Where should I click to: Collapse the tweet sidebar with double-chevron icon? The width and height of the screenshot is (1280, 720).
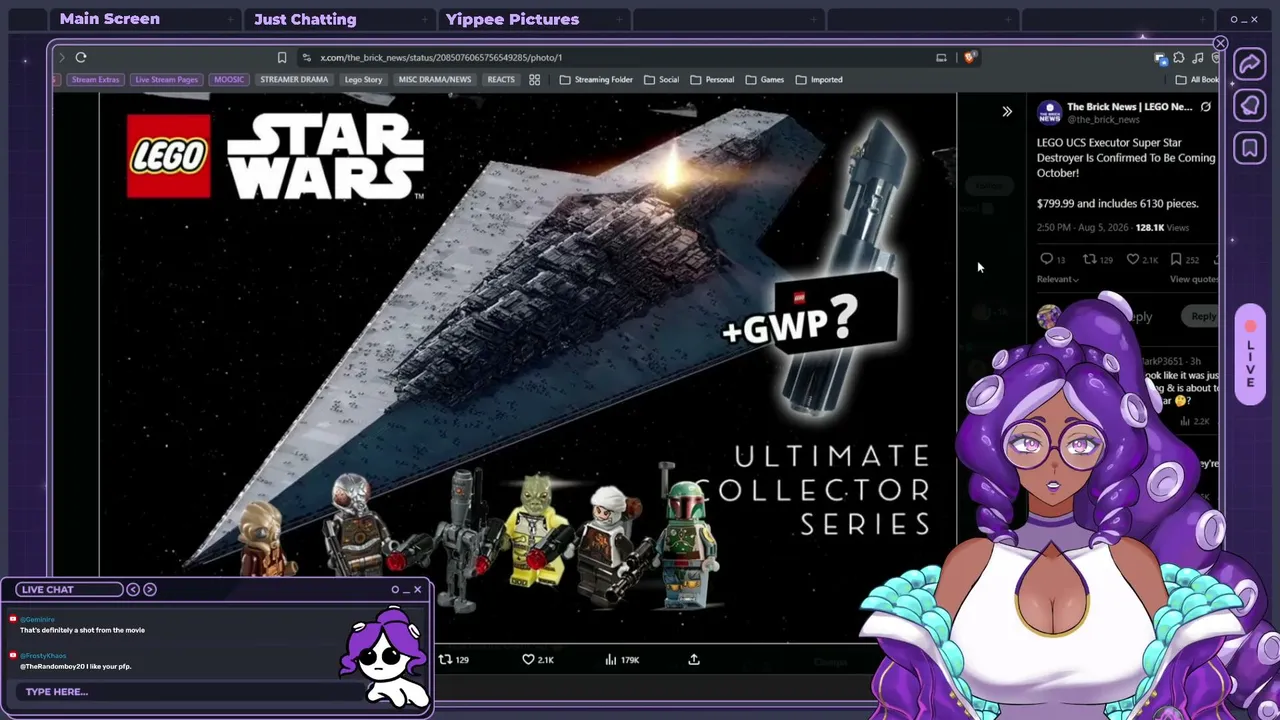coord(1007,112)
